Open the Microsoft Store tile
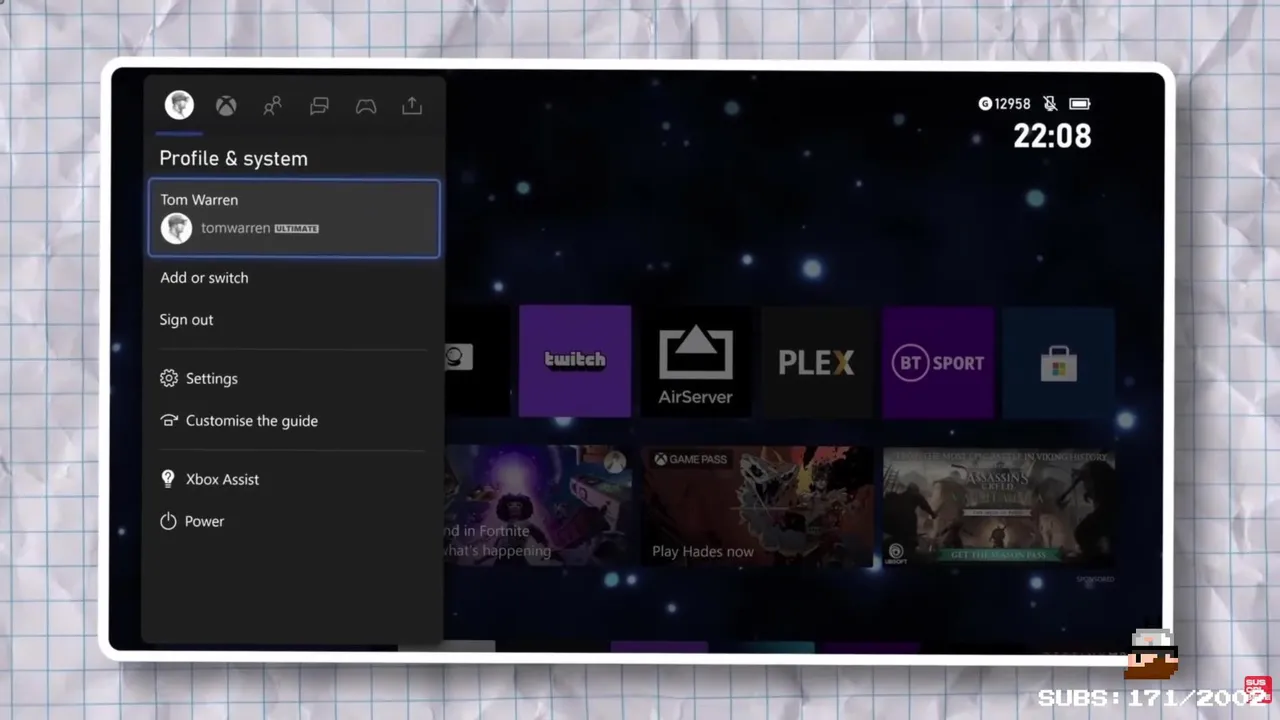The width and height of the screenshot is (1280, 720). click(1058, 361)
